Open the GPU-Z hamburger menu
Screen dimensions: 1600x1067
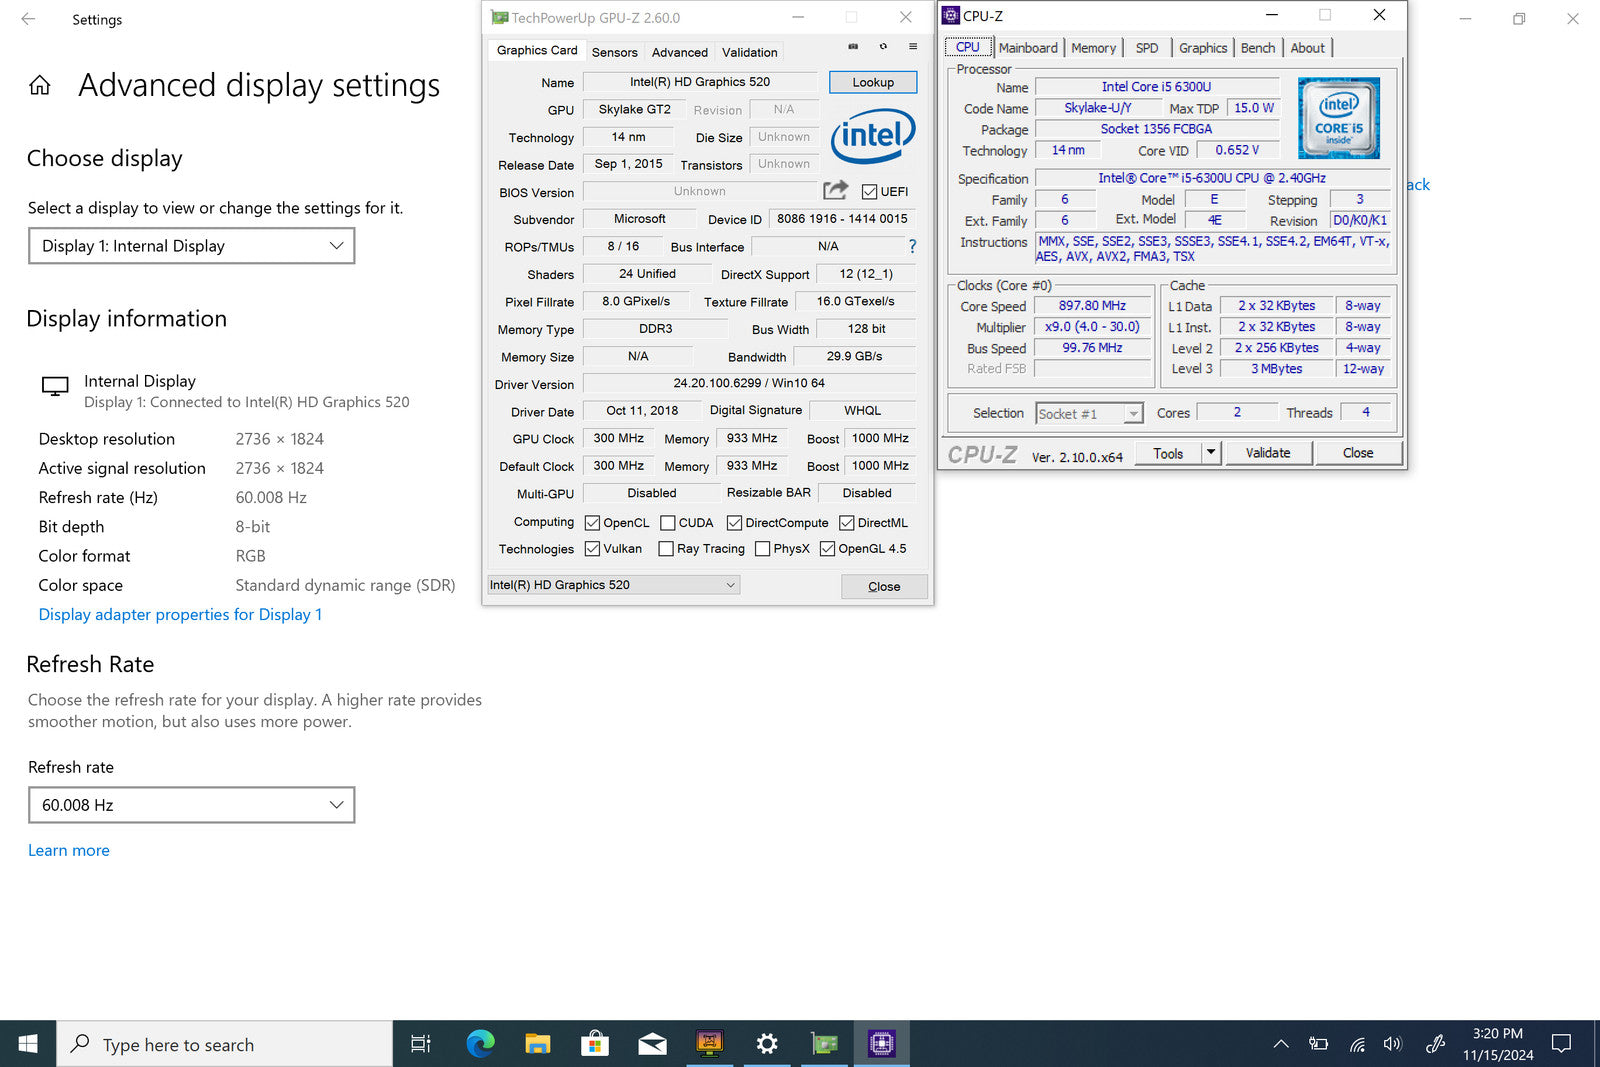(x=912, y=46)
